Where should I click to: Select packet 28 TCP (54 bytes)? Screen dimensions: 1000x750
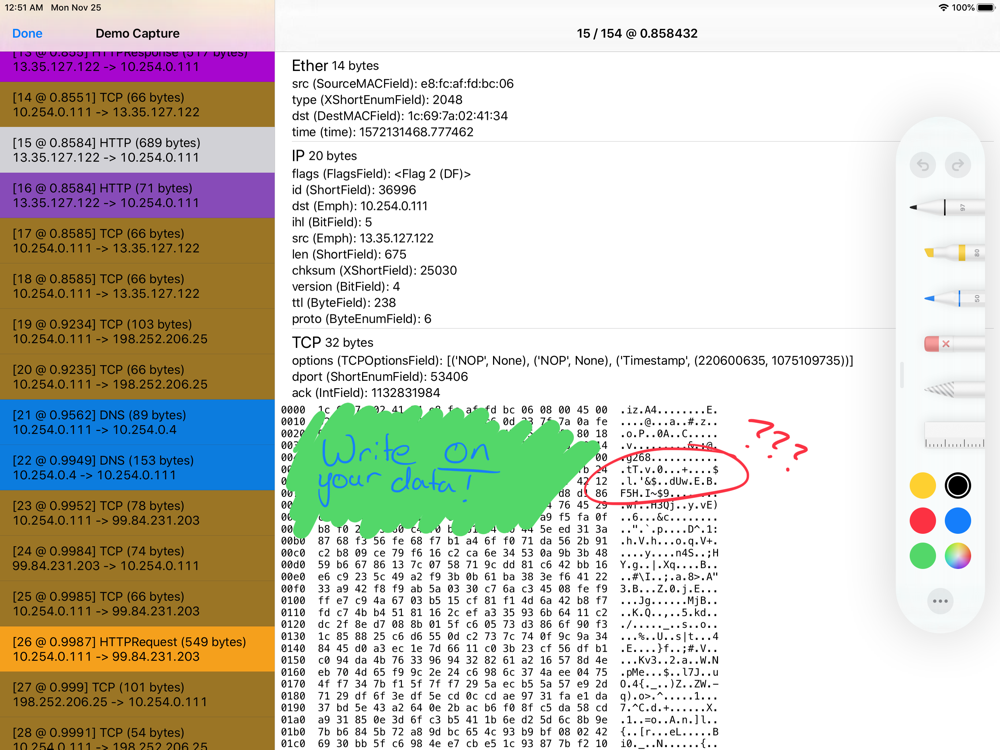137,734
